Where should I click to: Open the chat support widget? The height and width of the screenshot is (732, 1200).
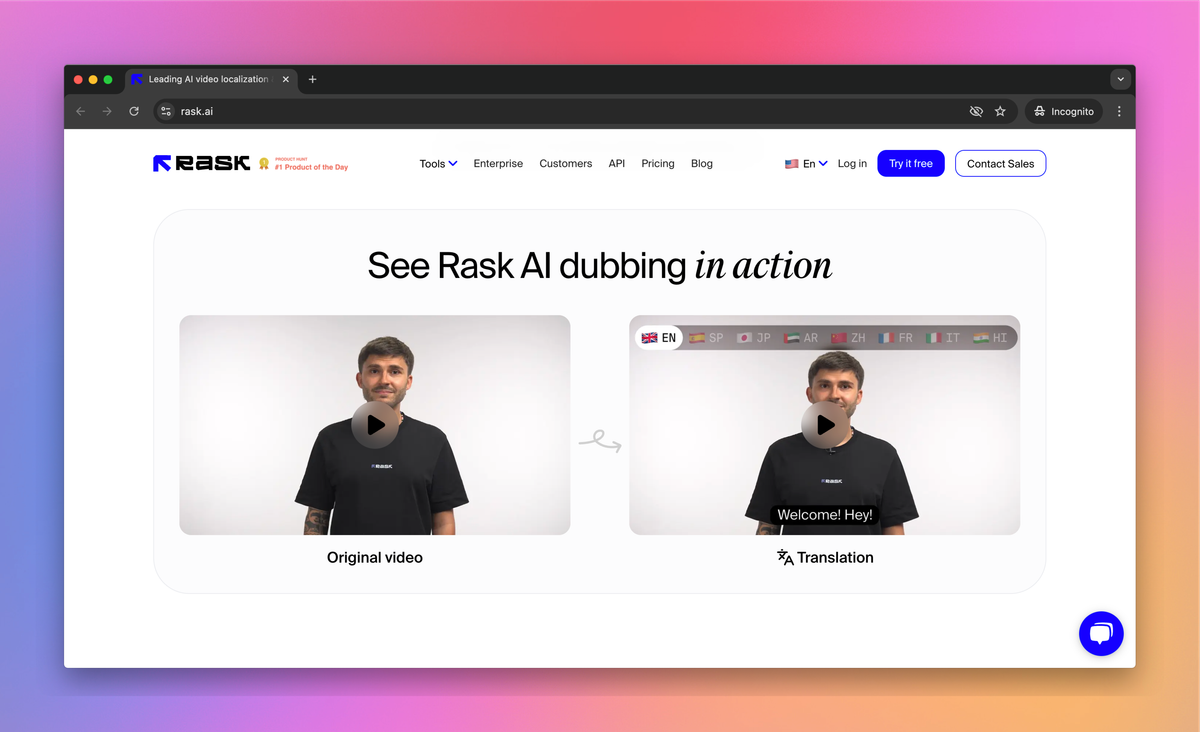pos(1101,633)
